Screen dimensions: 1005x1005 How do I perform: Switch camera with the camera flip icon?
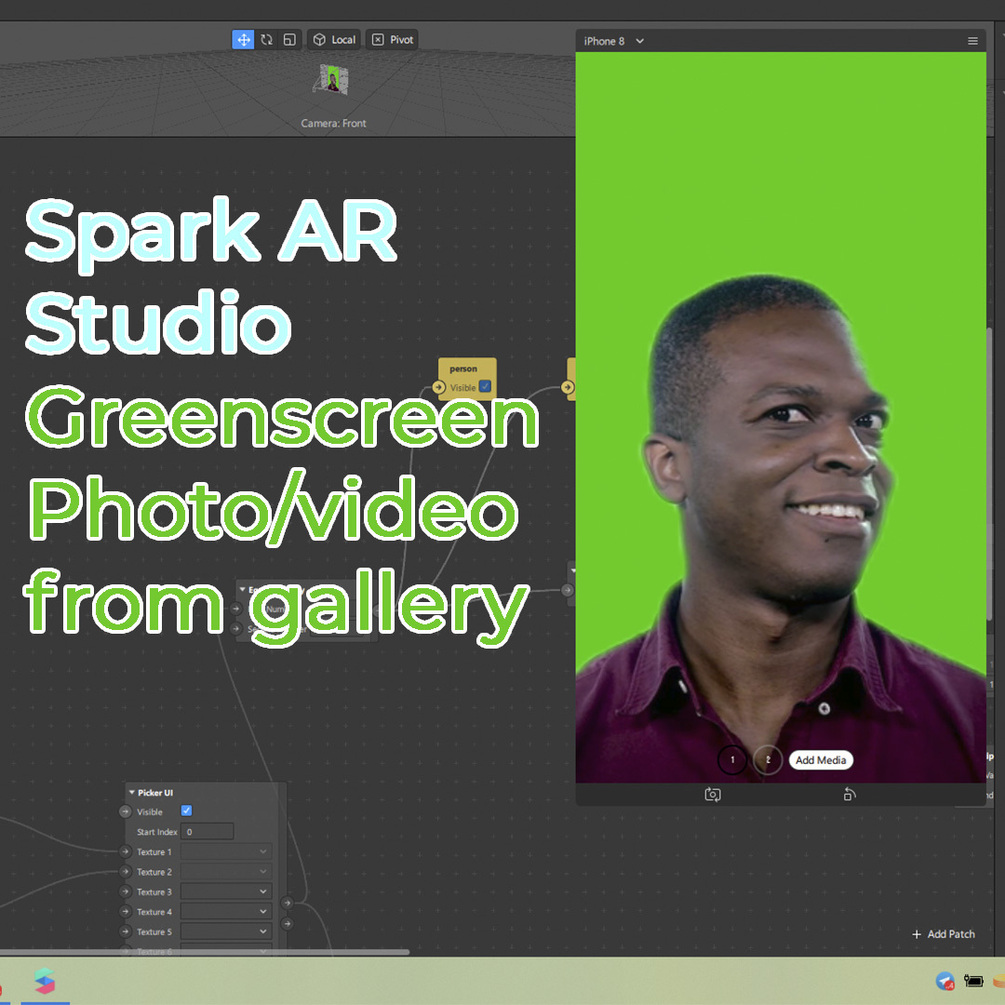pos(713,795)
